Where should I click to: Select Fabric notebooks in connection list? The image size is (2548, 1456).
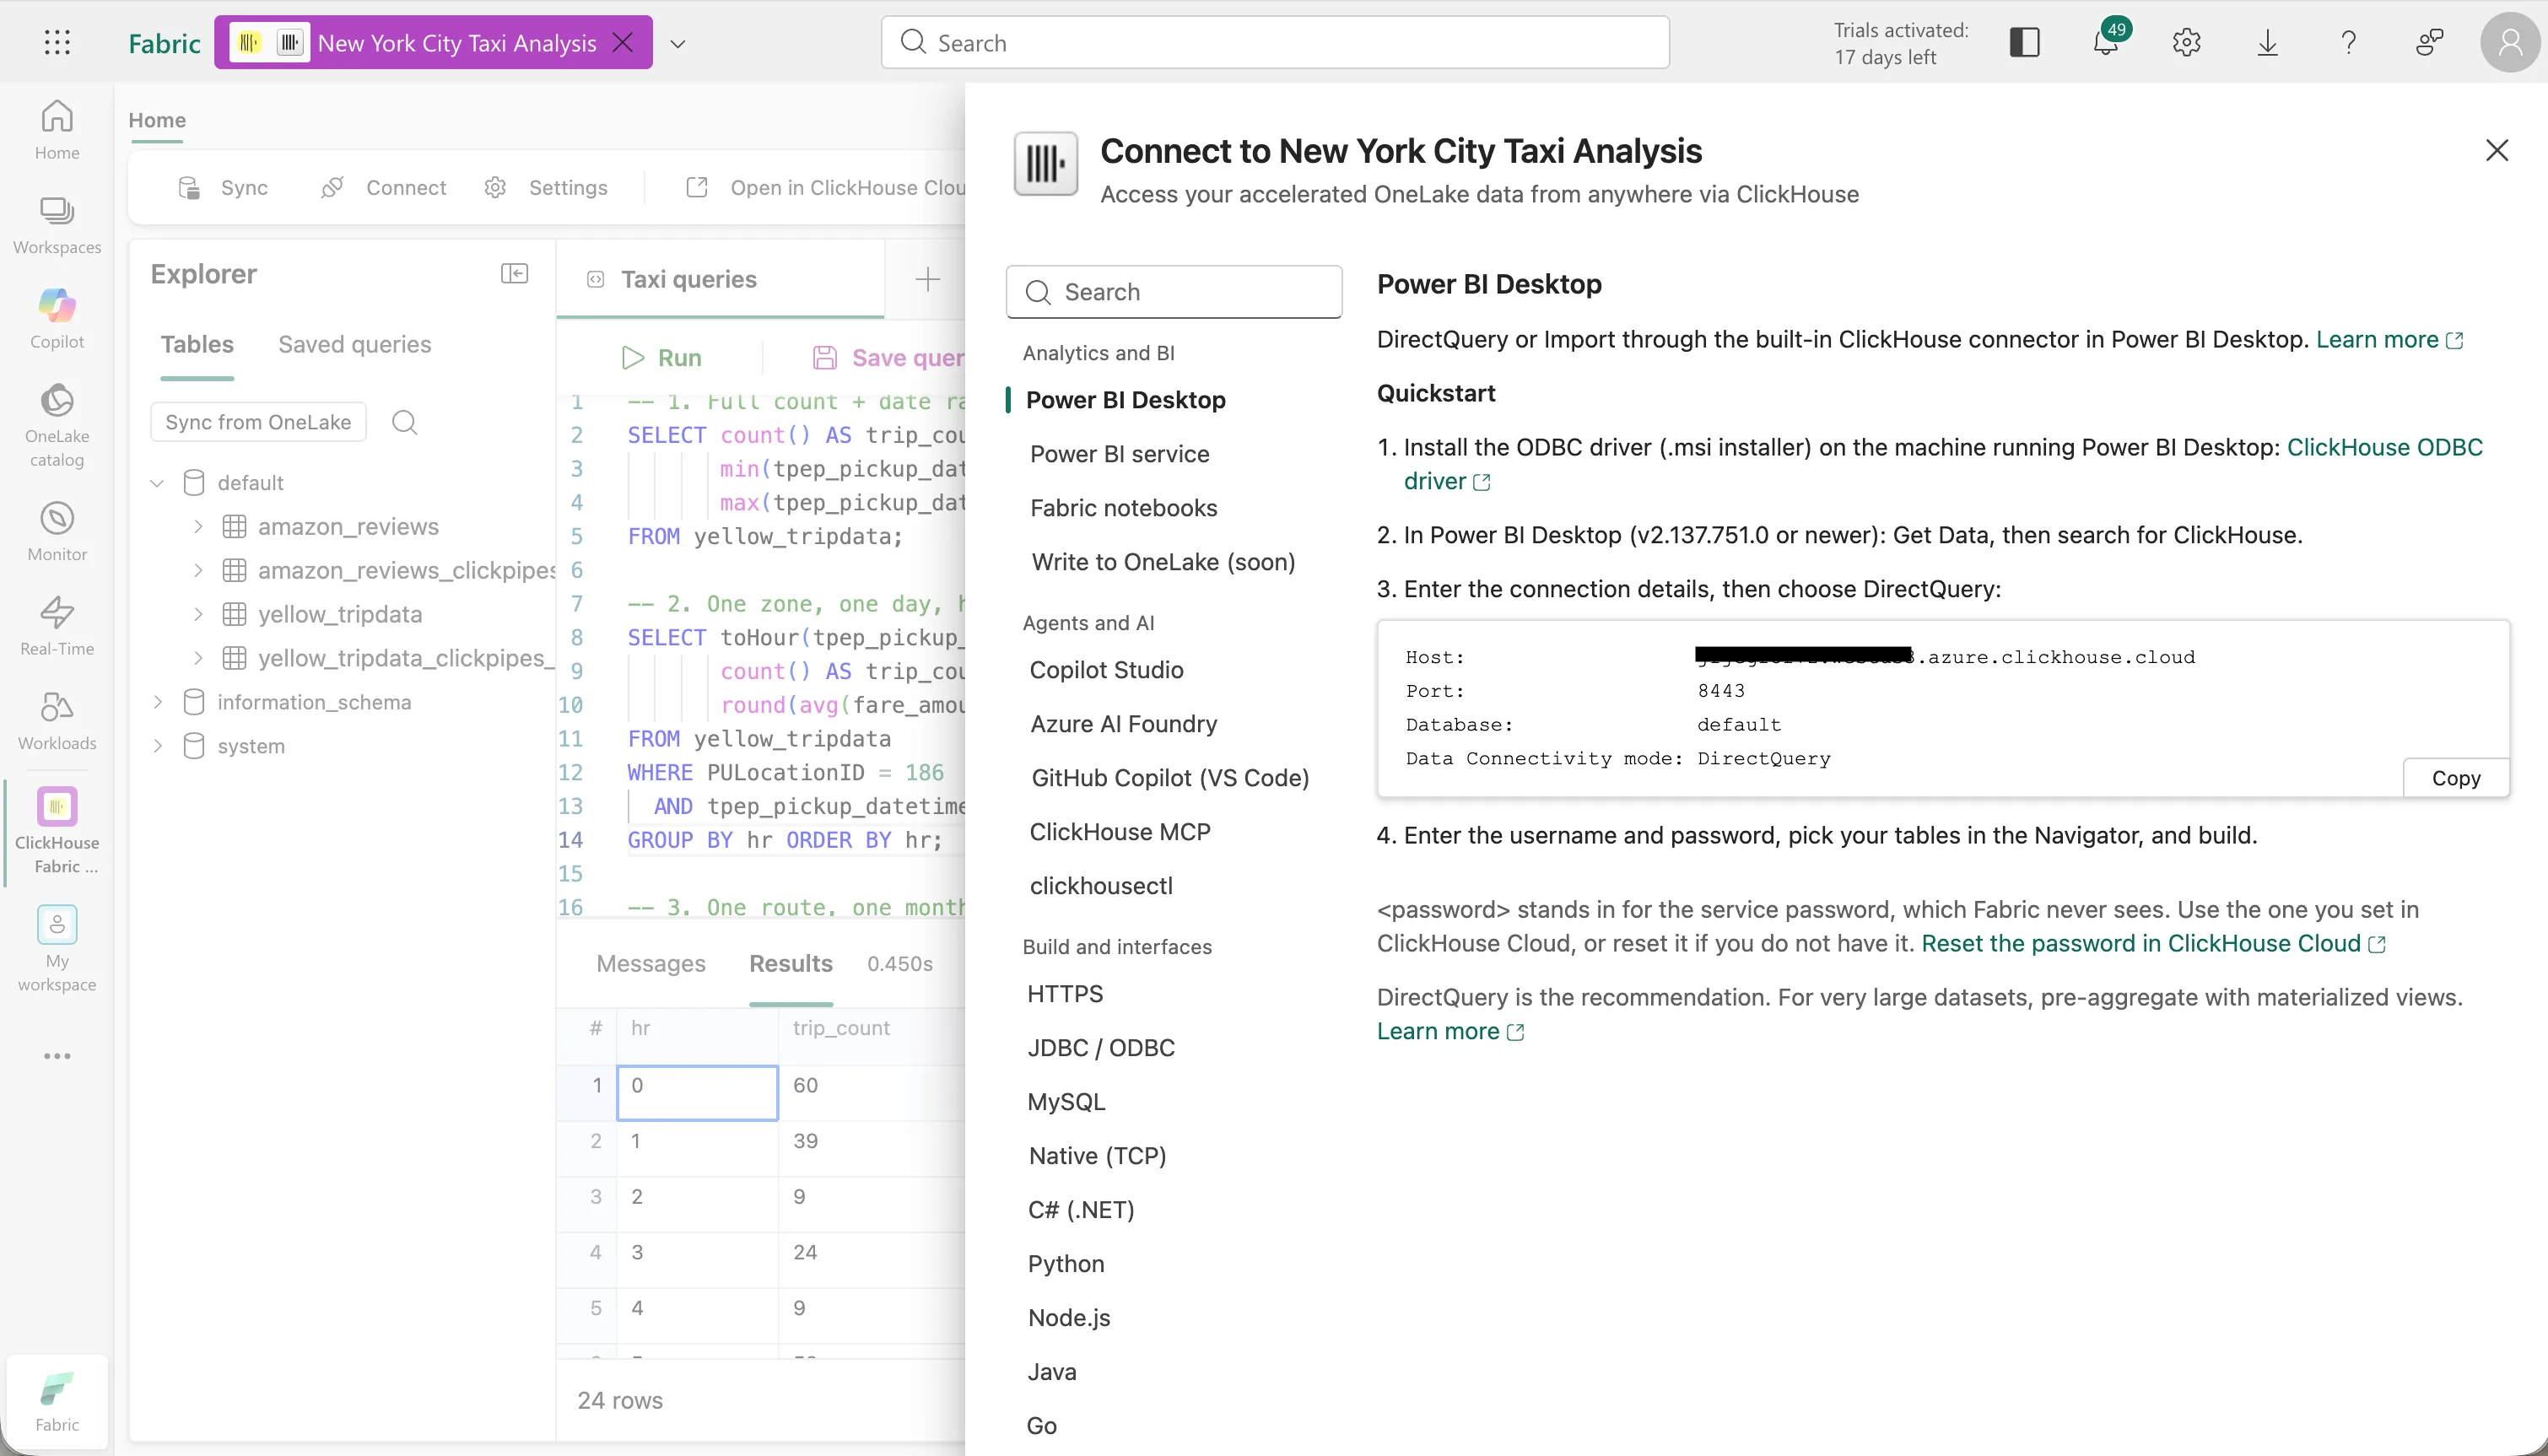[1124, 508]
